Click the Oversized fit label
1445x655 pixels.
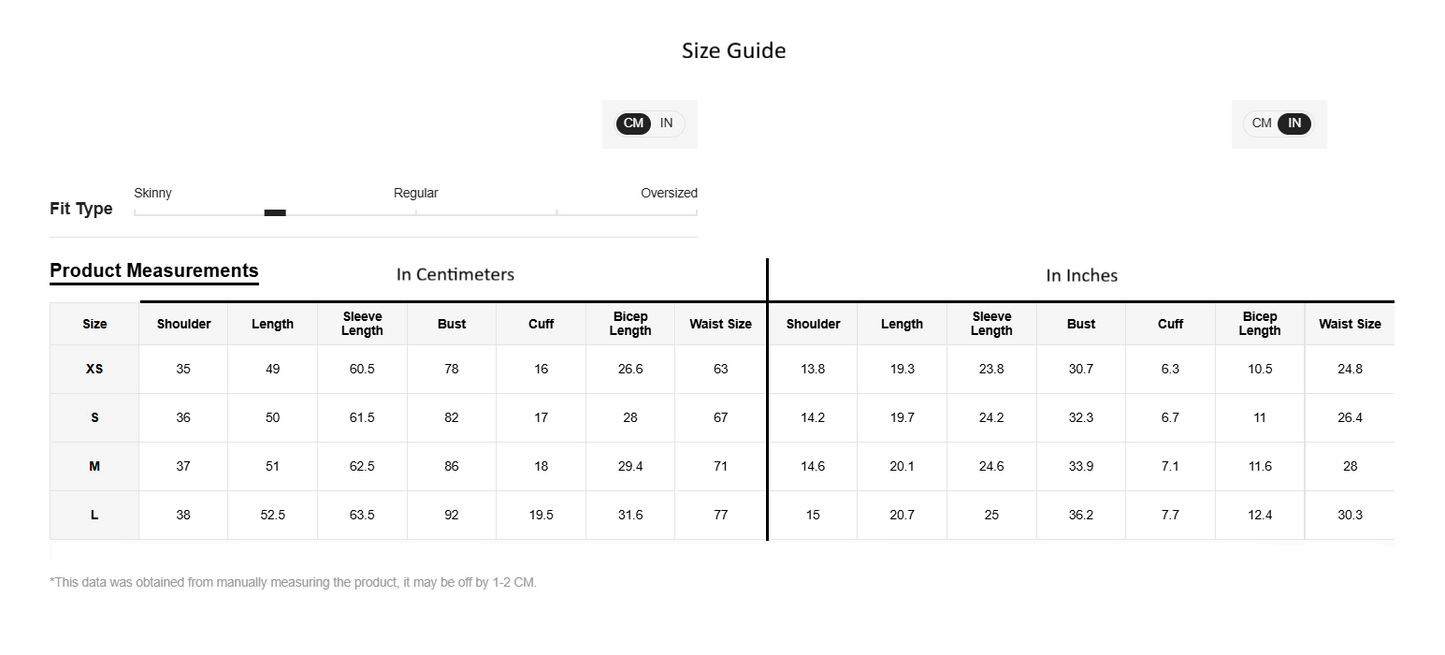(669, 193)
